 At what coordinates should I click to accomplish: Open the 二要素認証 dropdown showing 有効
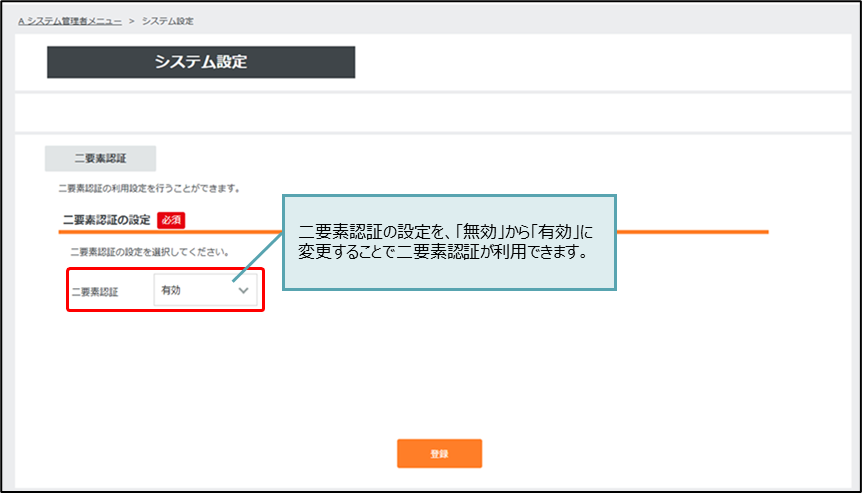[205, 291]
